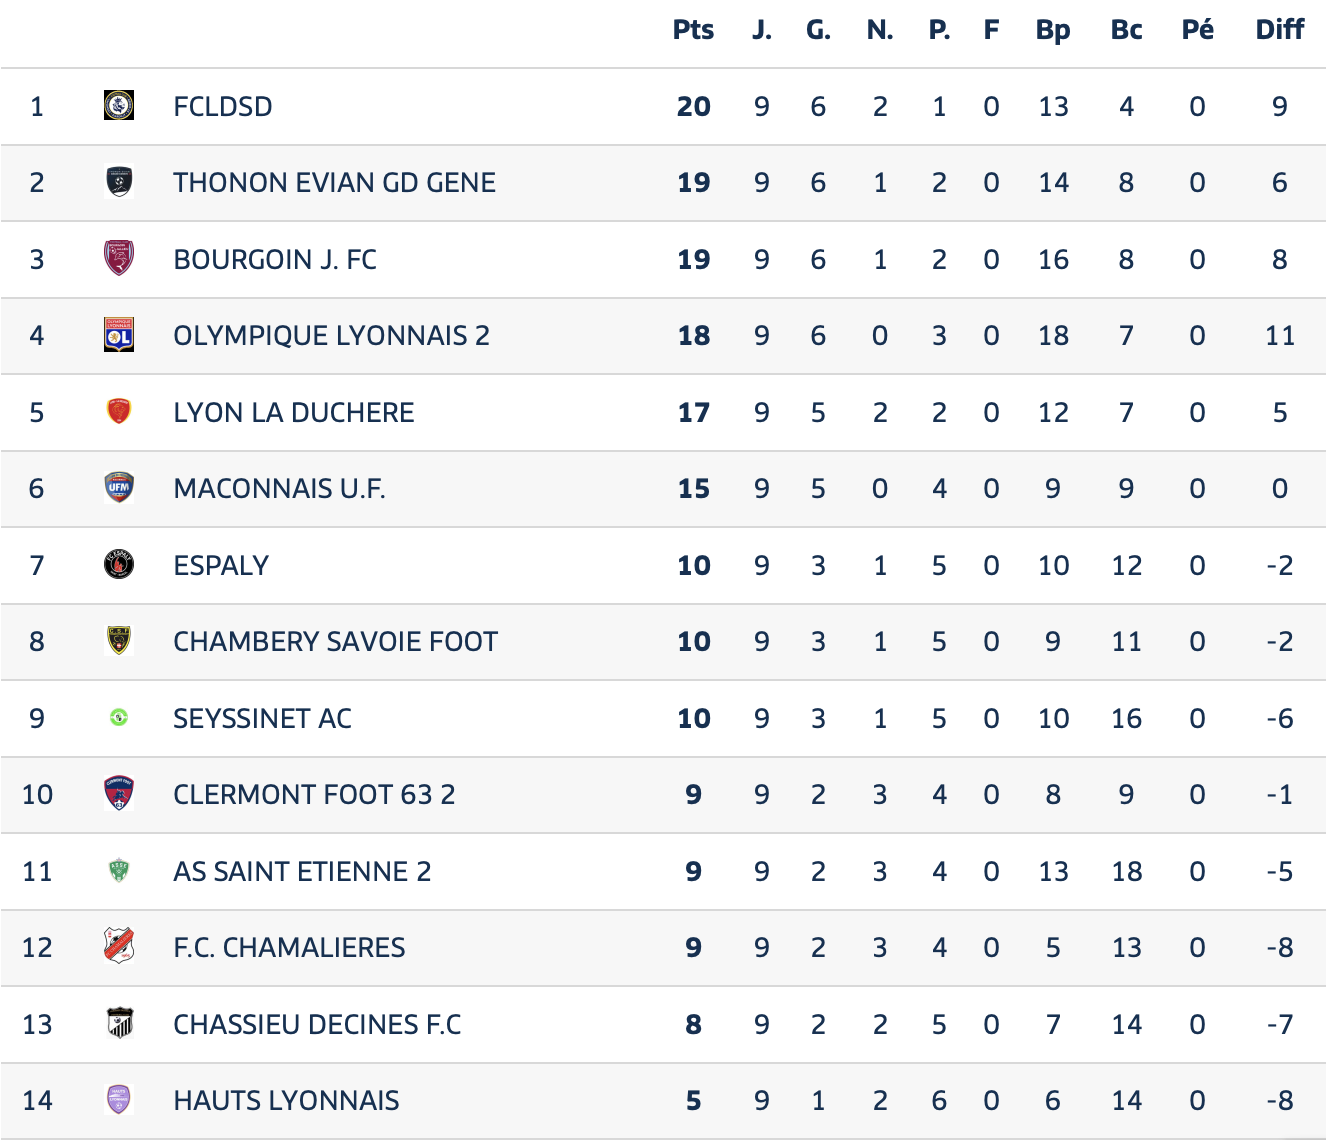Select the Bp column header
The width and height of the screenshot is (1326, 1140).
pos(1053,30)
